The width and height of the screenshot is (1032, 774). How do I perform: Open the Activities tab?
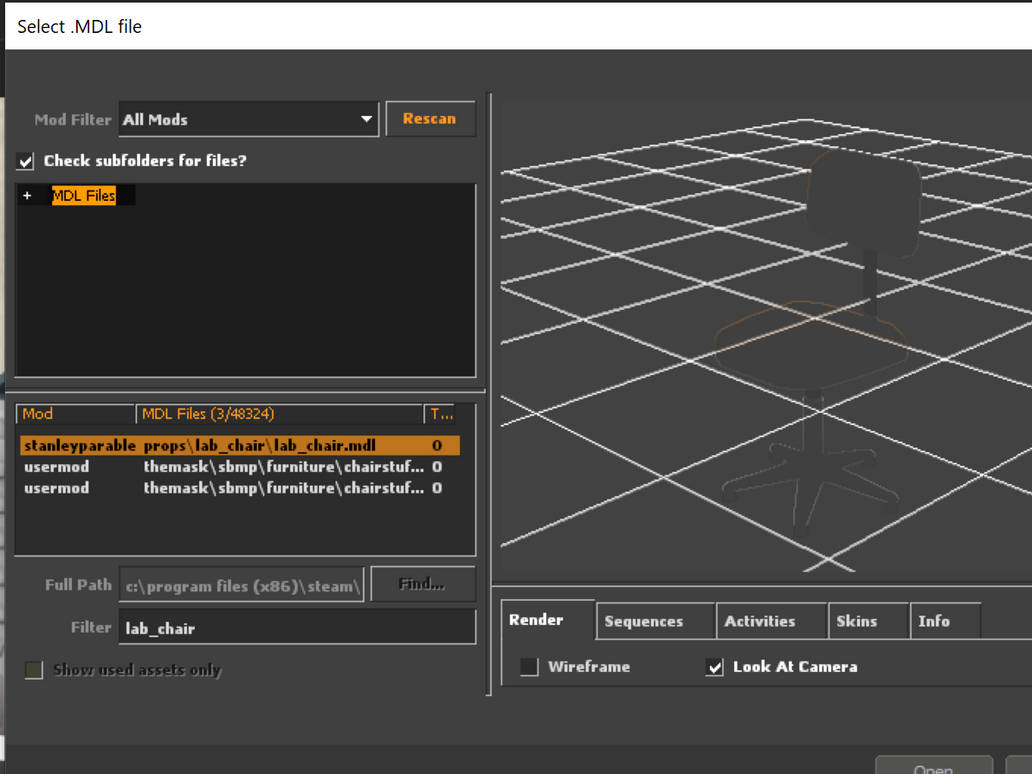tap(760, 621)
